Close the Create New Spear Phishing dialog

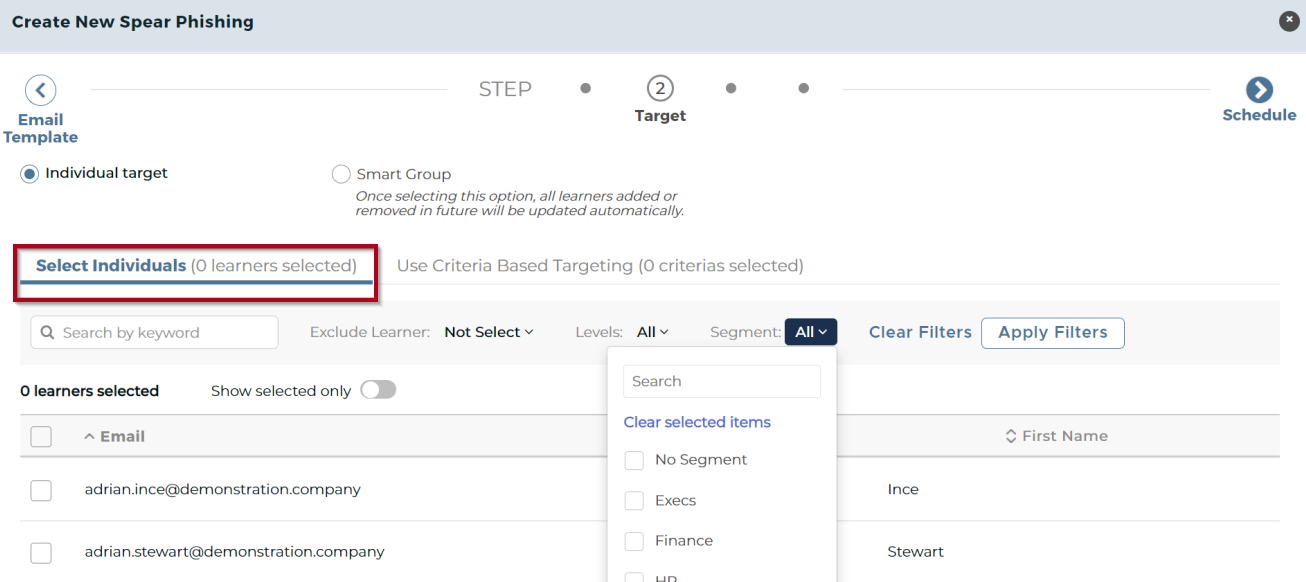click(x=1289, y=21)
